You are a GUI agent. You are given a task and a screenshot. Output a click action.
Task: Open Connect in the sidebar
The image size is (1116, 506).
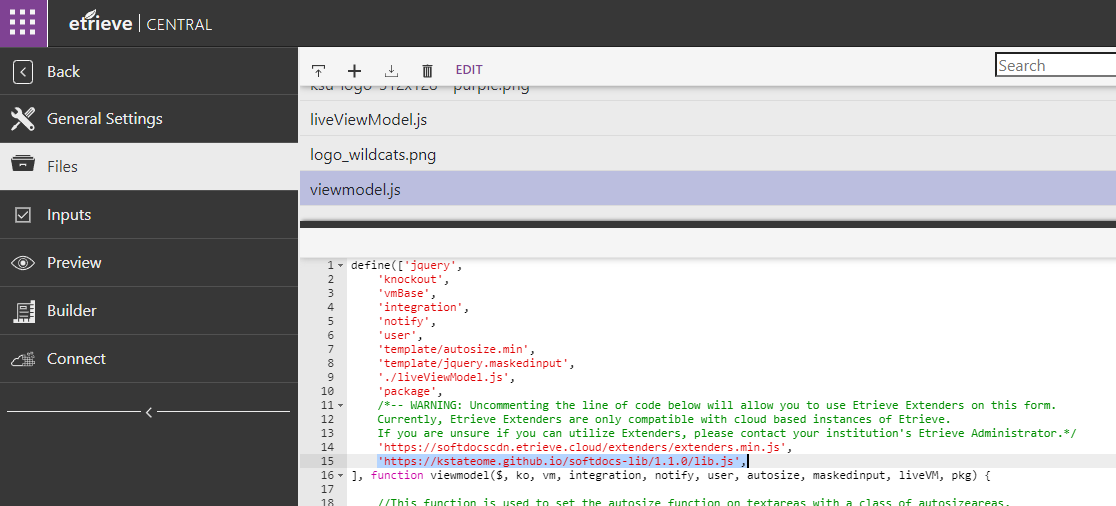pos(149,359)
